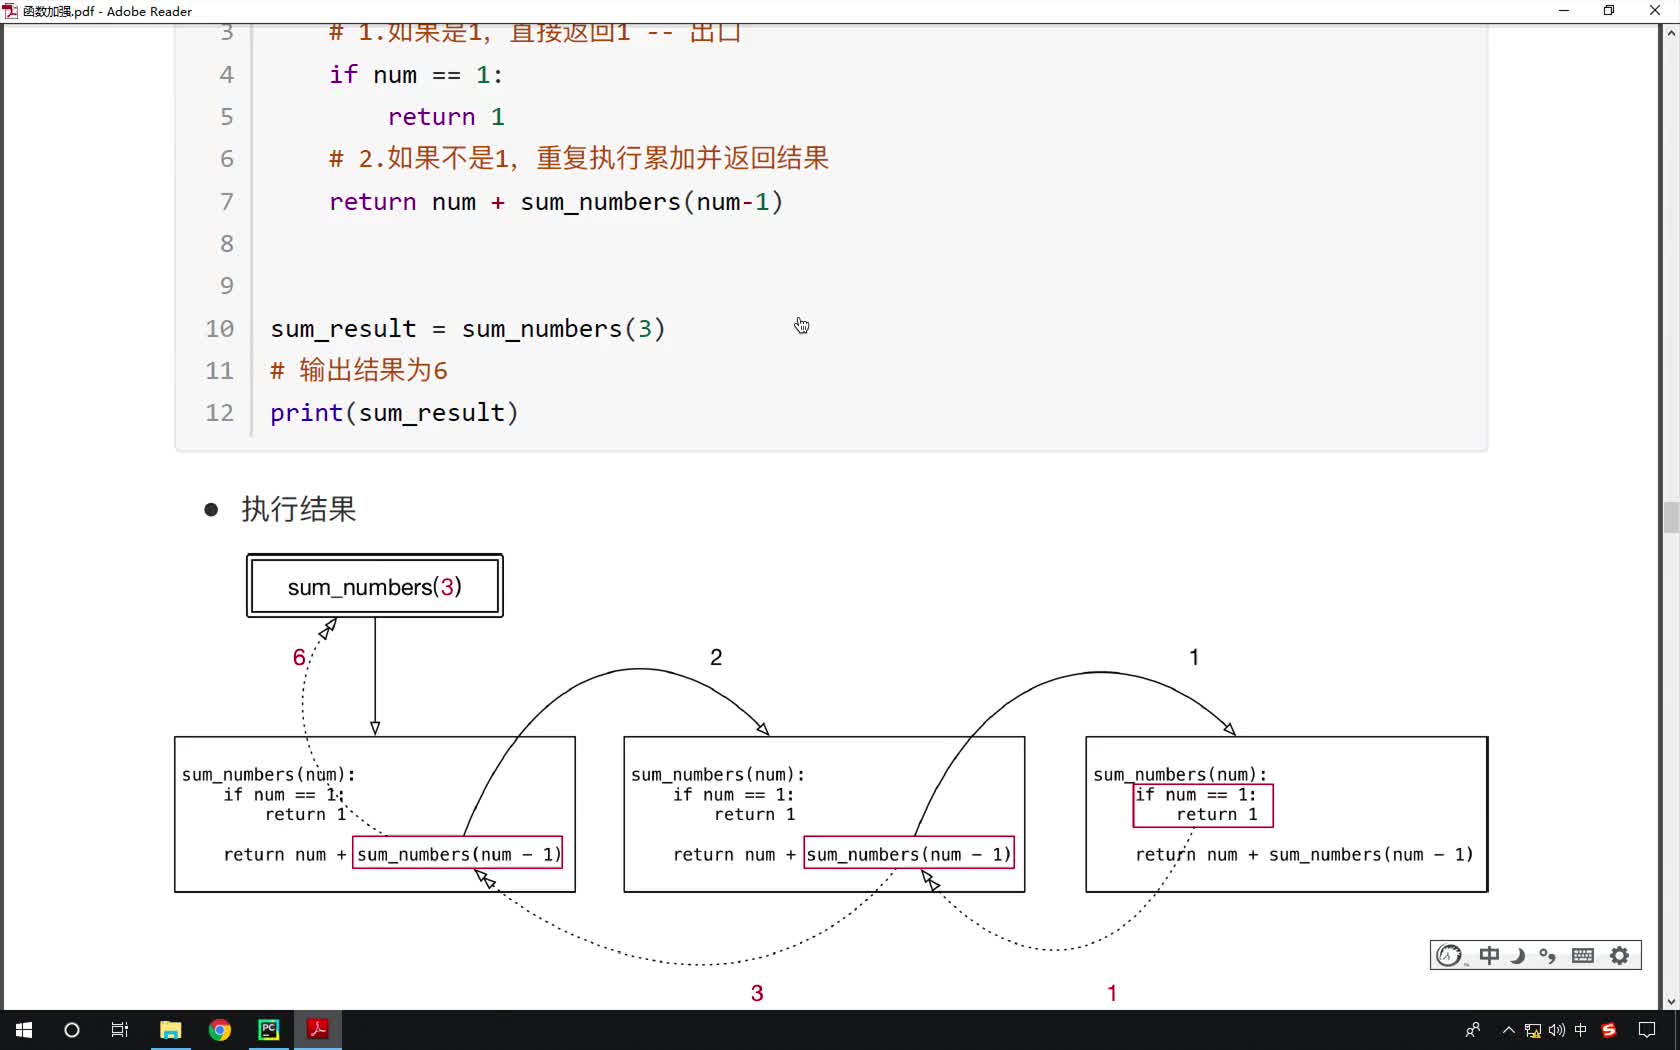This screenshot has height=1050, width=1680.
Task: Open the Windows Start menu
Action: [x=24, y=1030]
